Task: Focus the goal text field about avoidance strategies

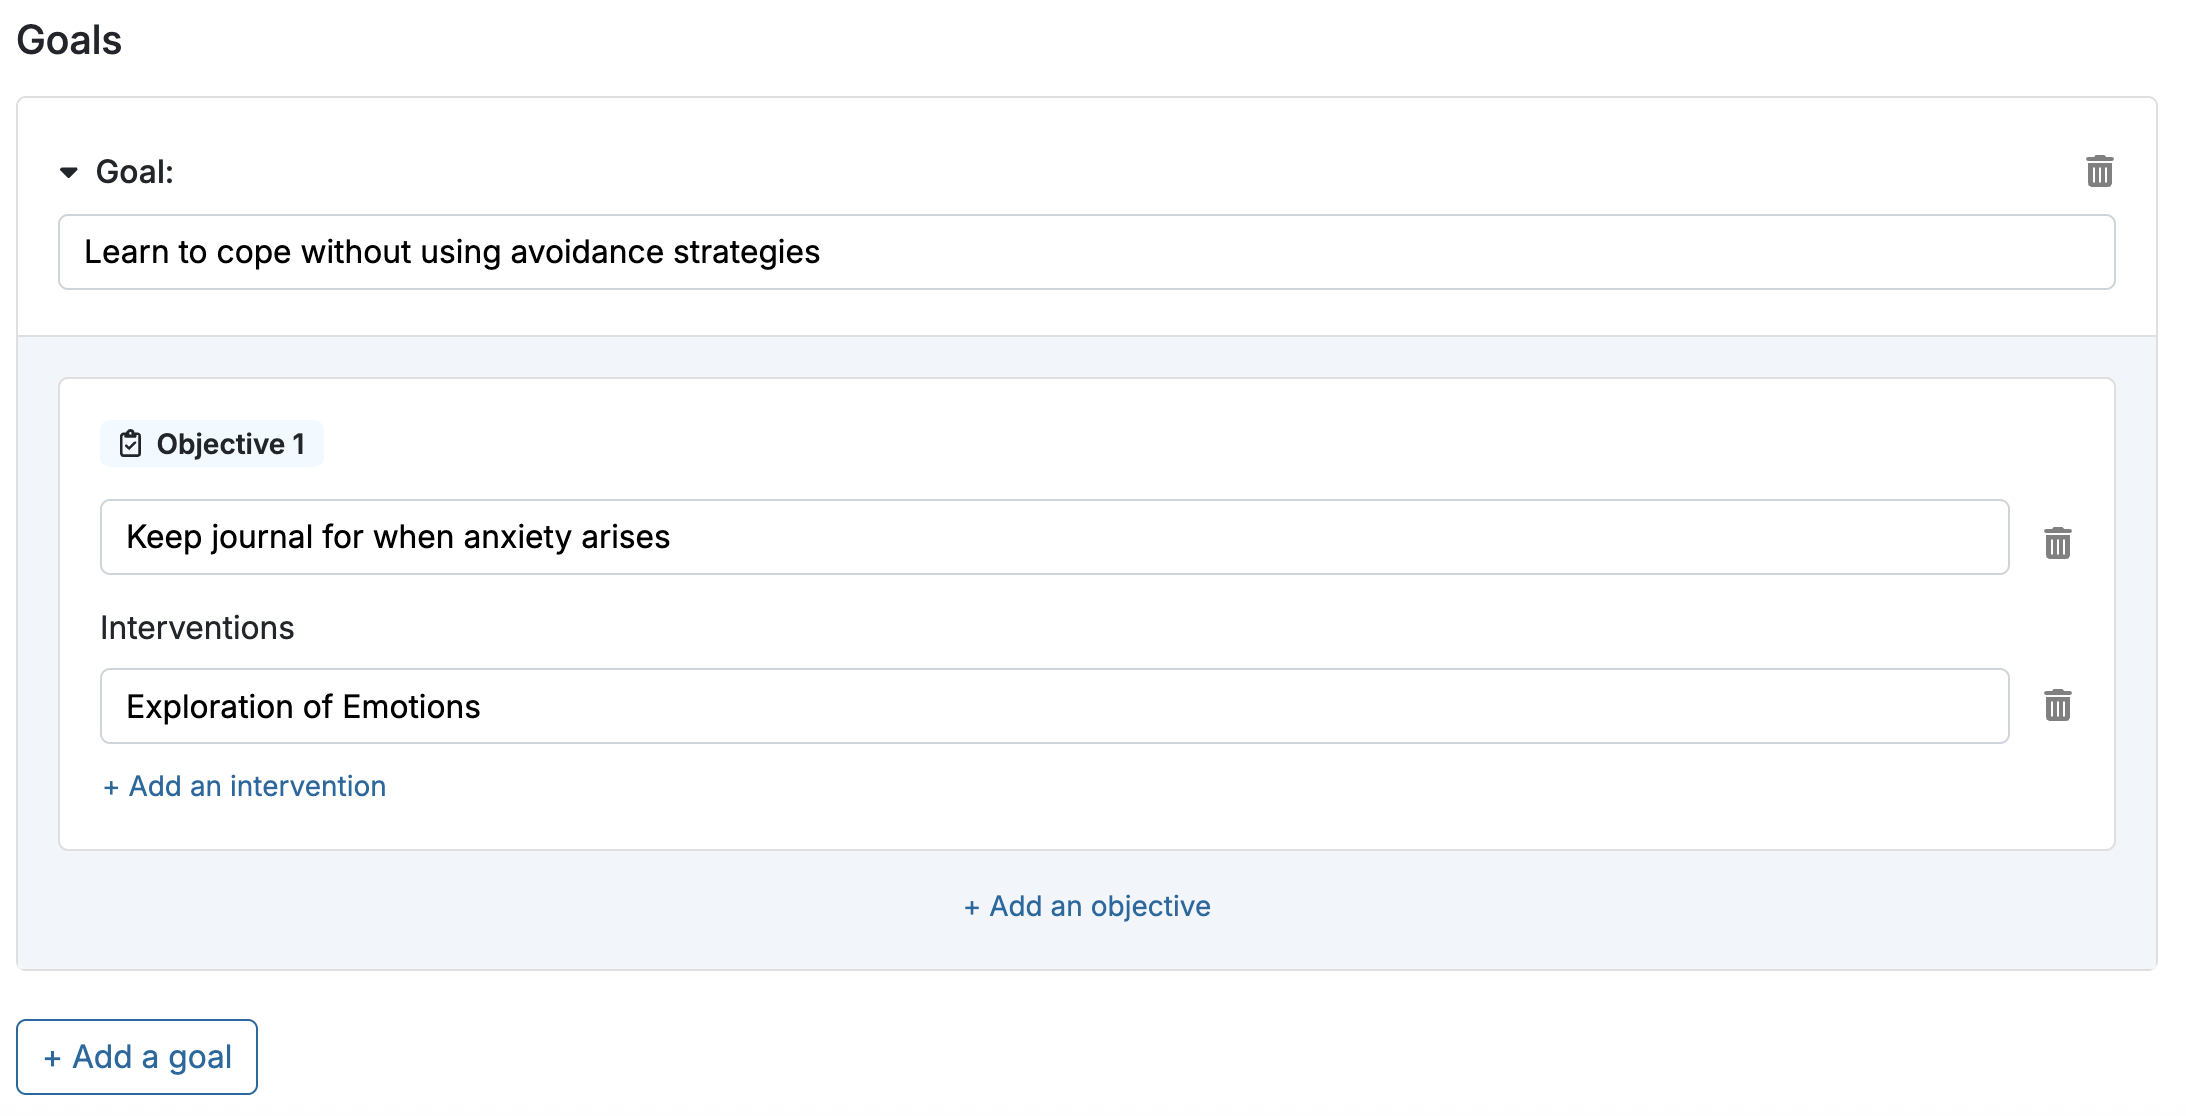Action: 1087,252
